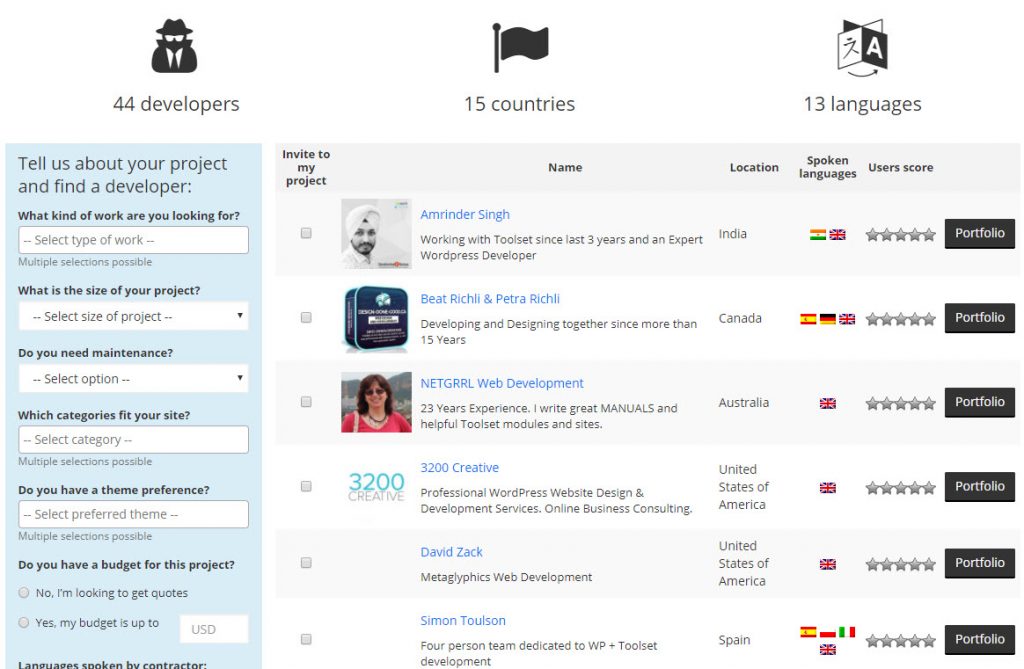This screenshot has width=1024, height=669.
Task: Tick invite checkbox for David Zack
Action: (x=306, y=563)
